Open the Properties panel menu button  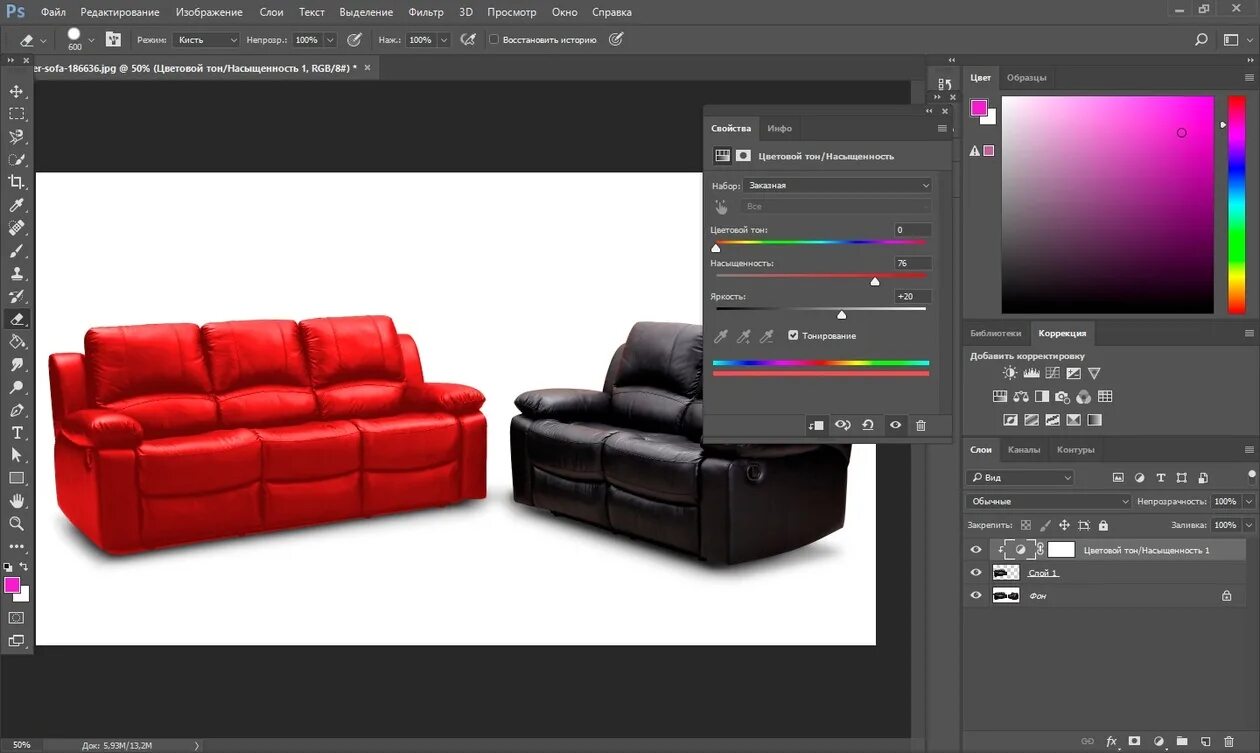click(942, 128)
